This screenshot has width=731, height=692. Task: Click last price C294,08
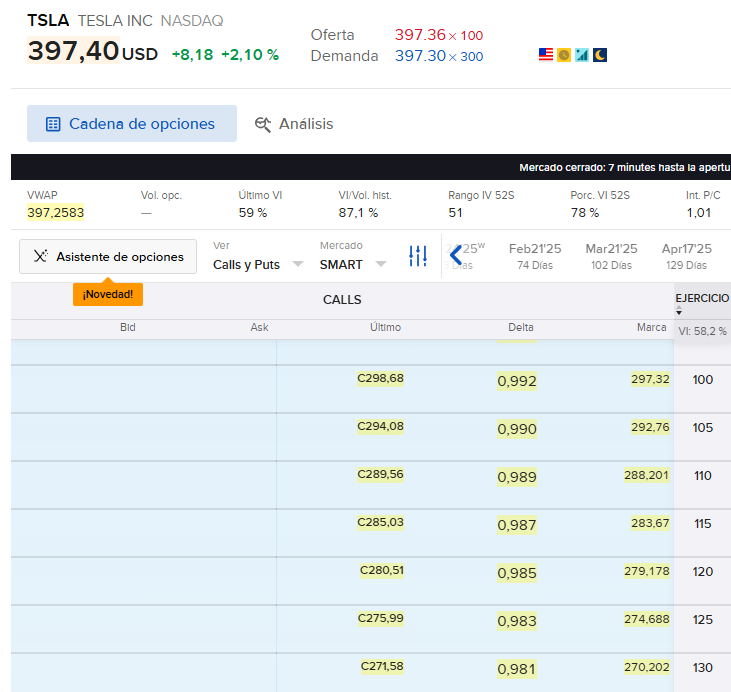coord(380,426)
